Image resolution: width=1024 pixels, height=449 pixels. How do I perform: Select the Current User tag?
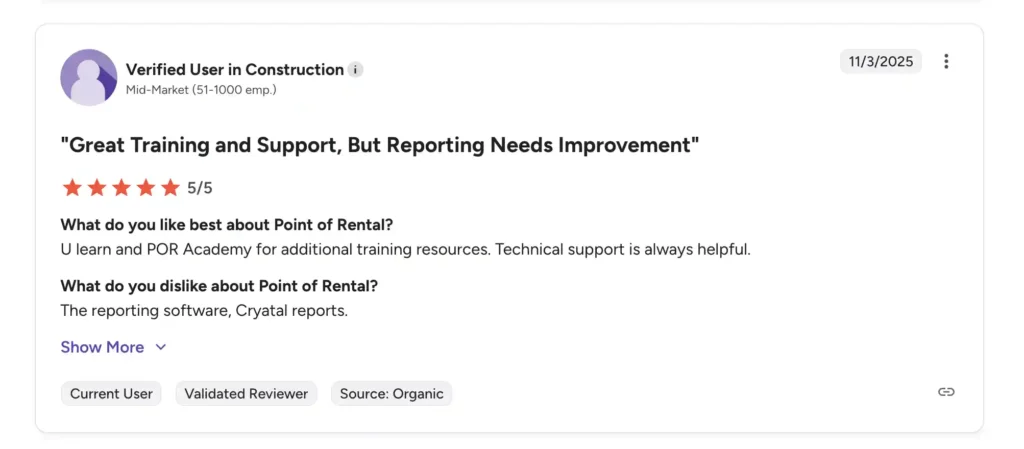click(111, 394)
